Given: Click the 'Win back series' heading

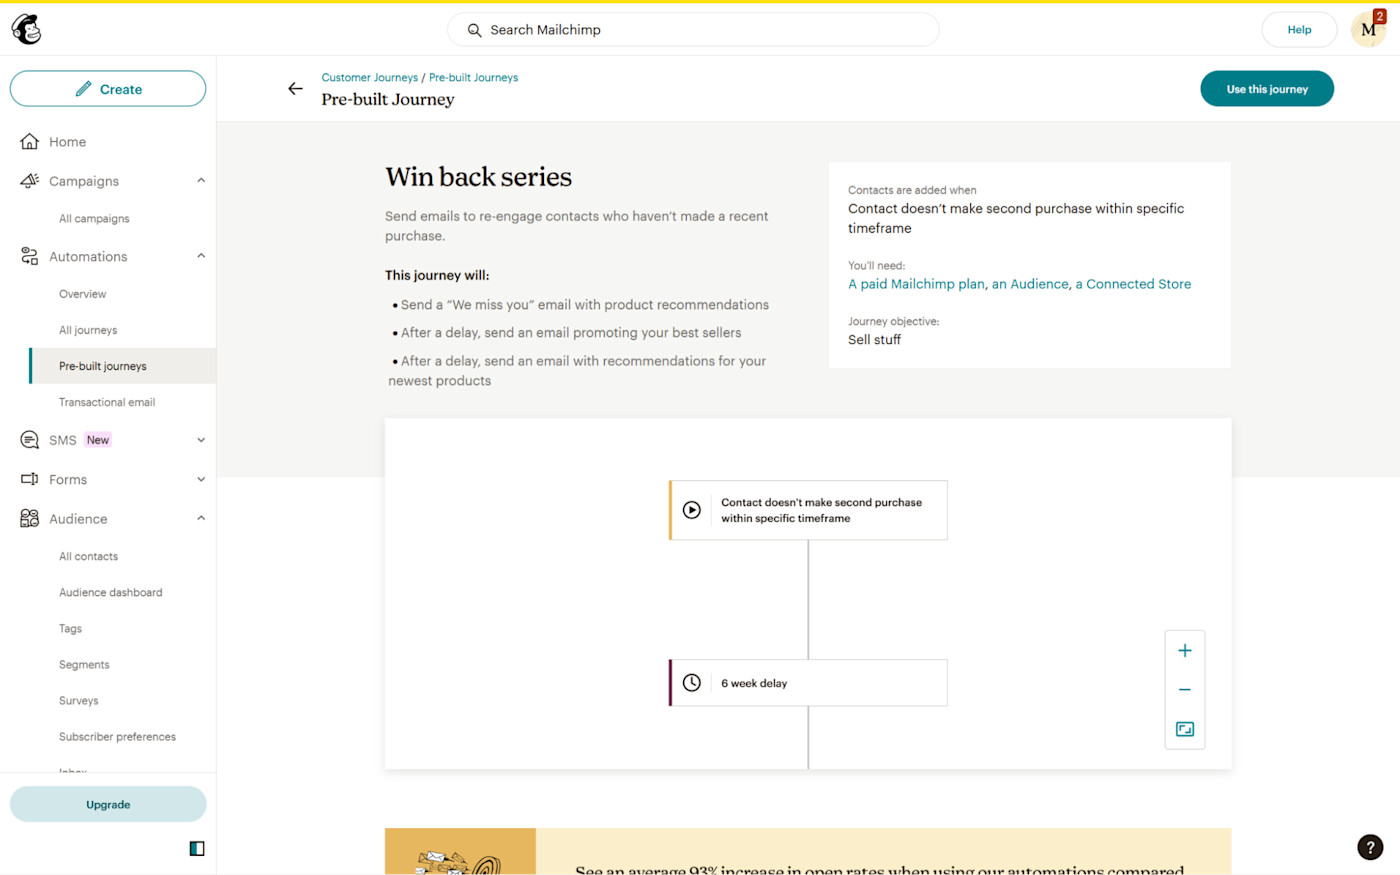Looking at the screenshot, I should [x=479, y=177].
